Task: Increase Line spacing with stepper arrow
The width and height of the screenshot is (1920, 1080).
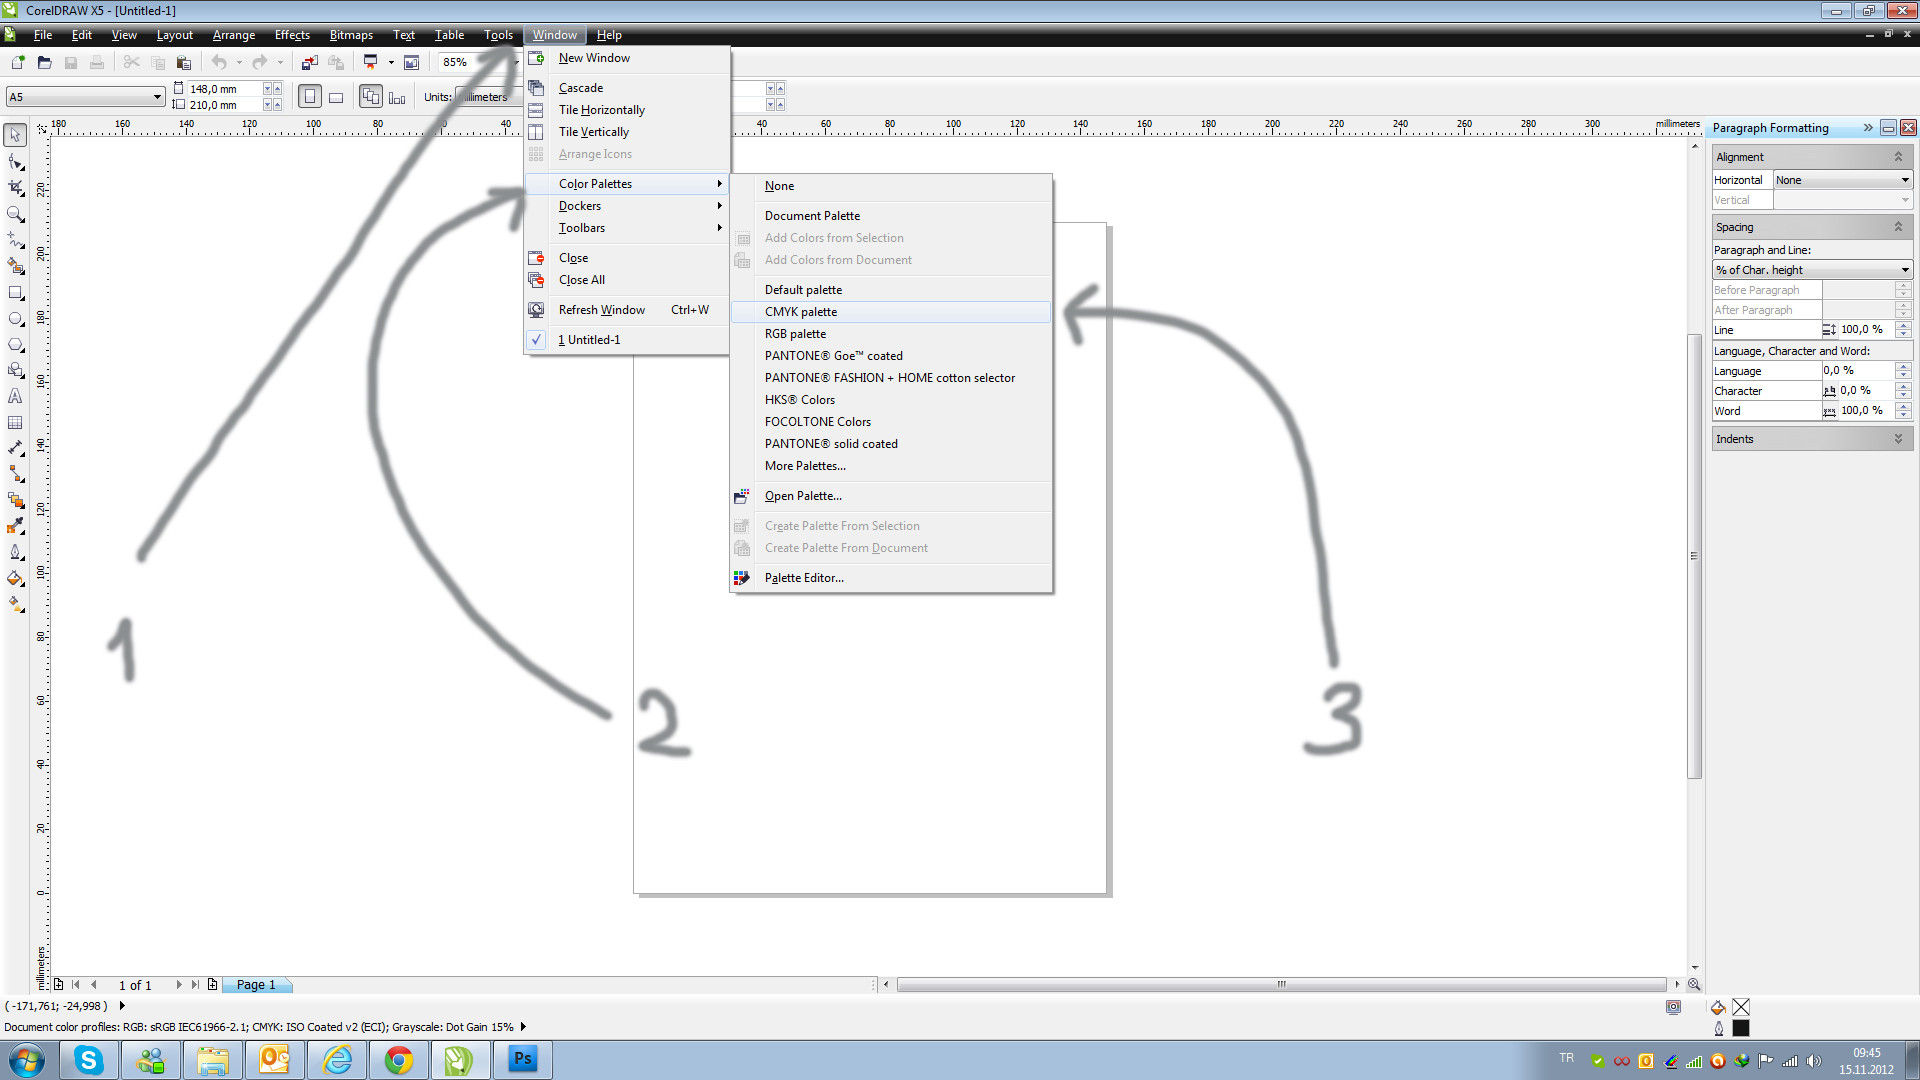Action: pos(1903,325)
